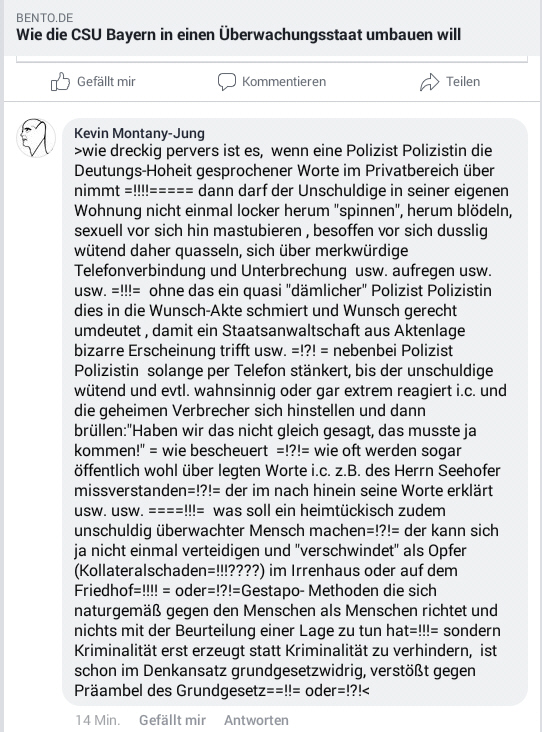542x732 pixels.
Task: Click the word "Kollateralschaden" in the comment
Action: coord(140,570)
